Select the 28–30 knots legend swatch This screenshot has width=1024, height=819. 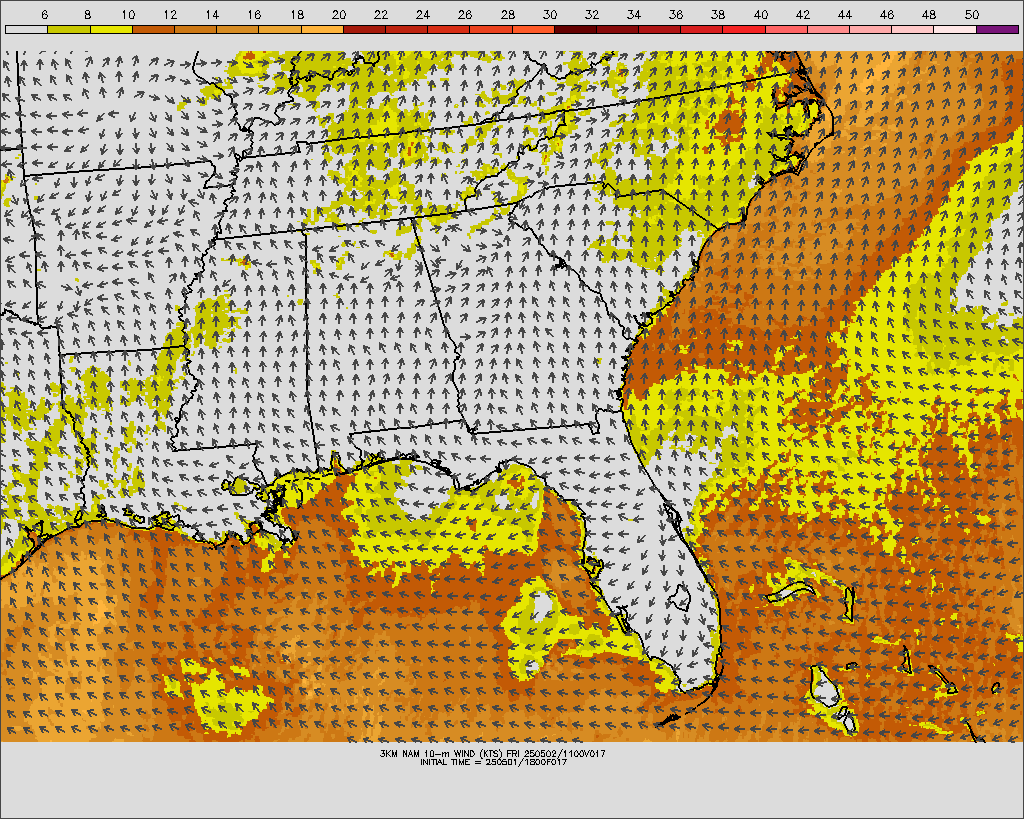(x=534, y=29)
